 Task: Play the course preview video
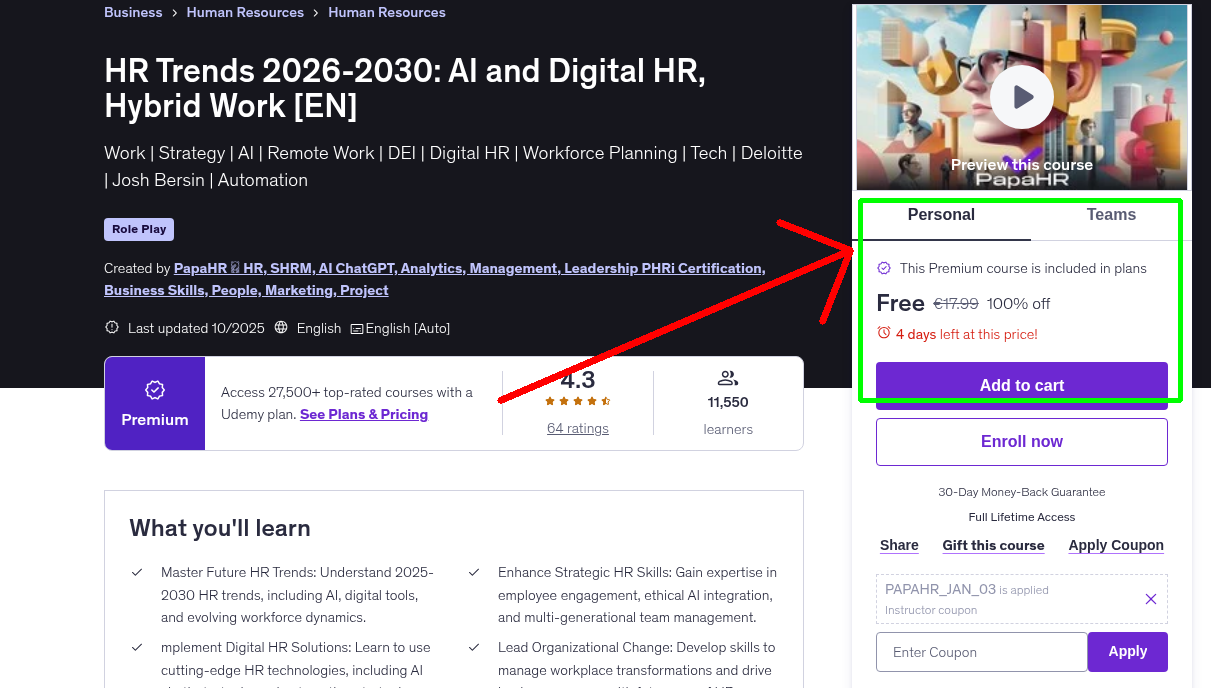(x=1021, y=96)
